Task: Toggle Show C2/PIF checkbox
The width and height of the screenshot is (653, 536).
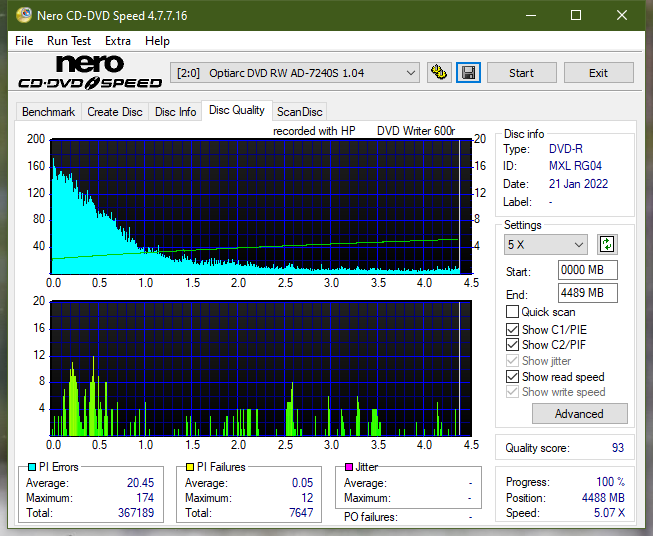Action: click(x=512, y=345)
